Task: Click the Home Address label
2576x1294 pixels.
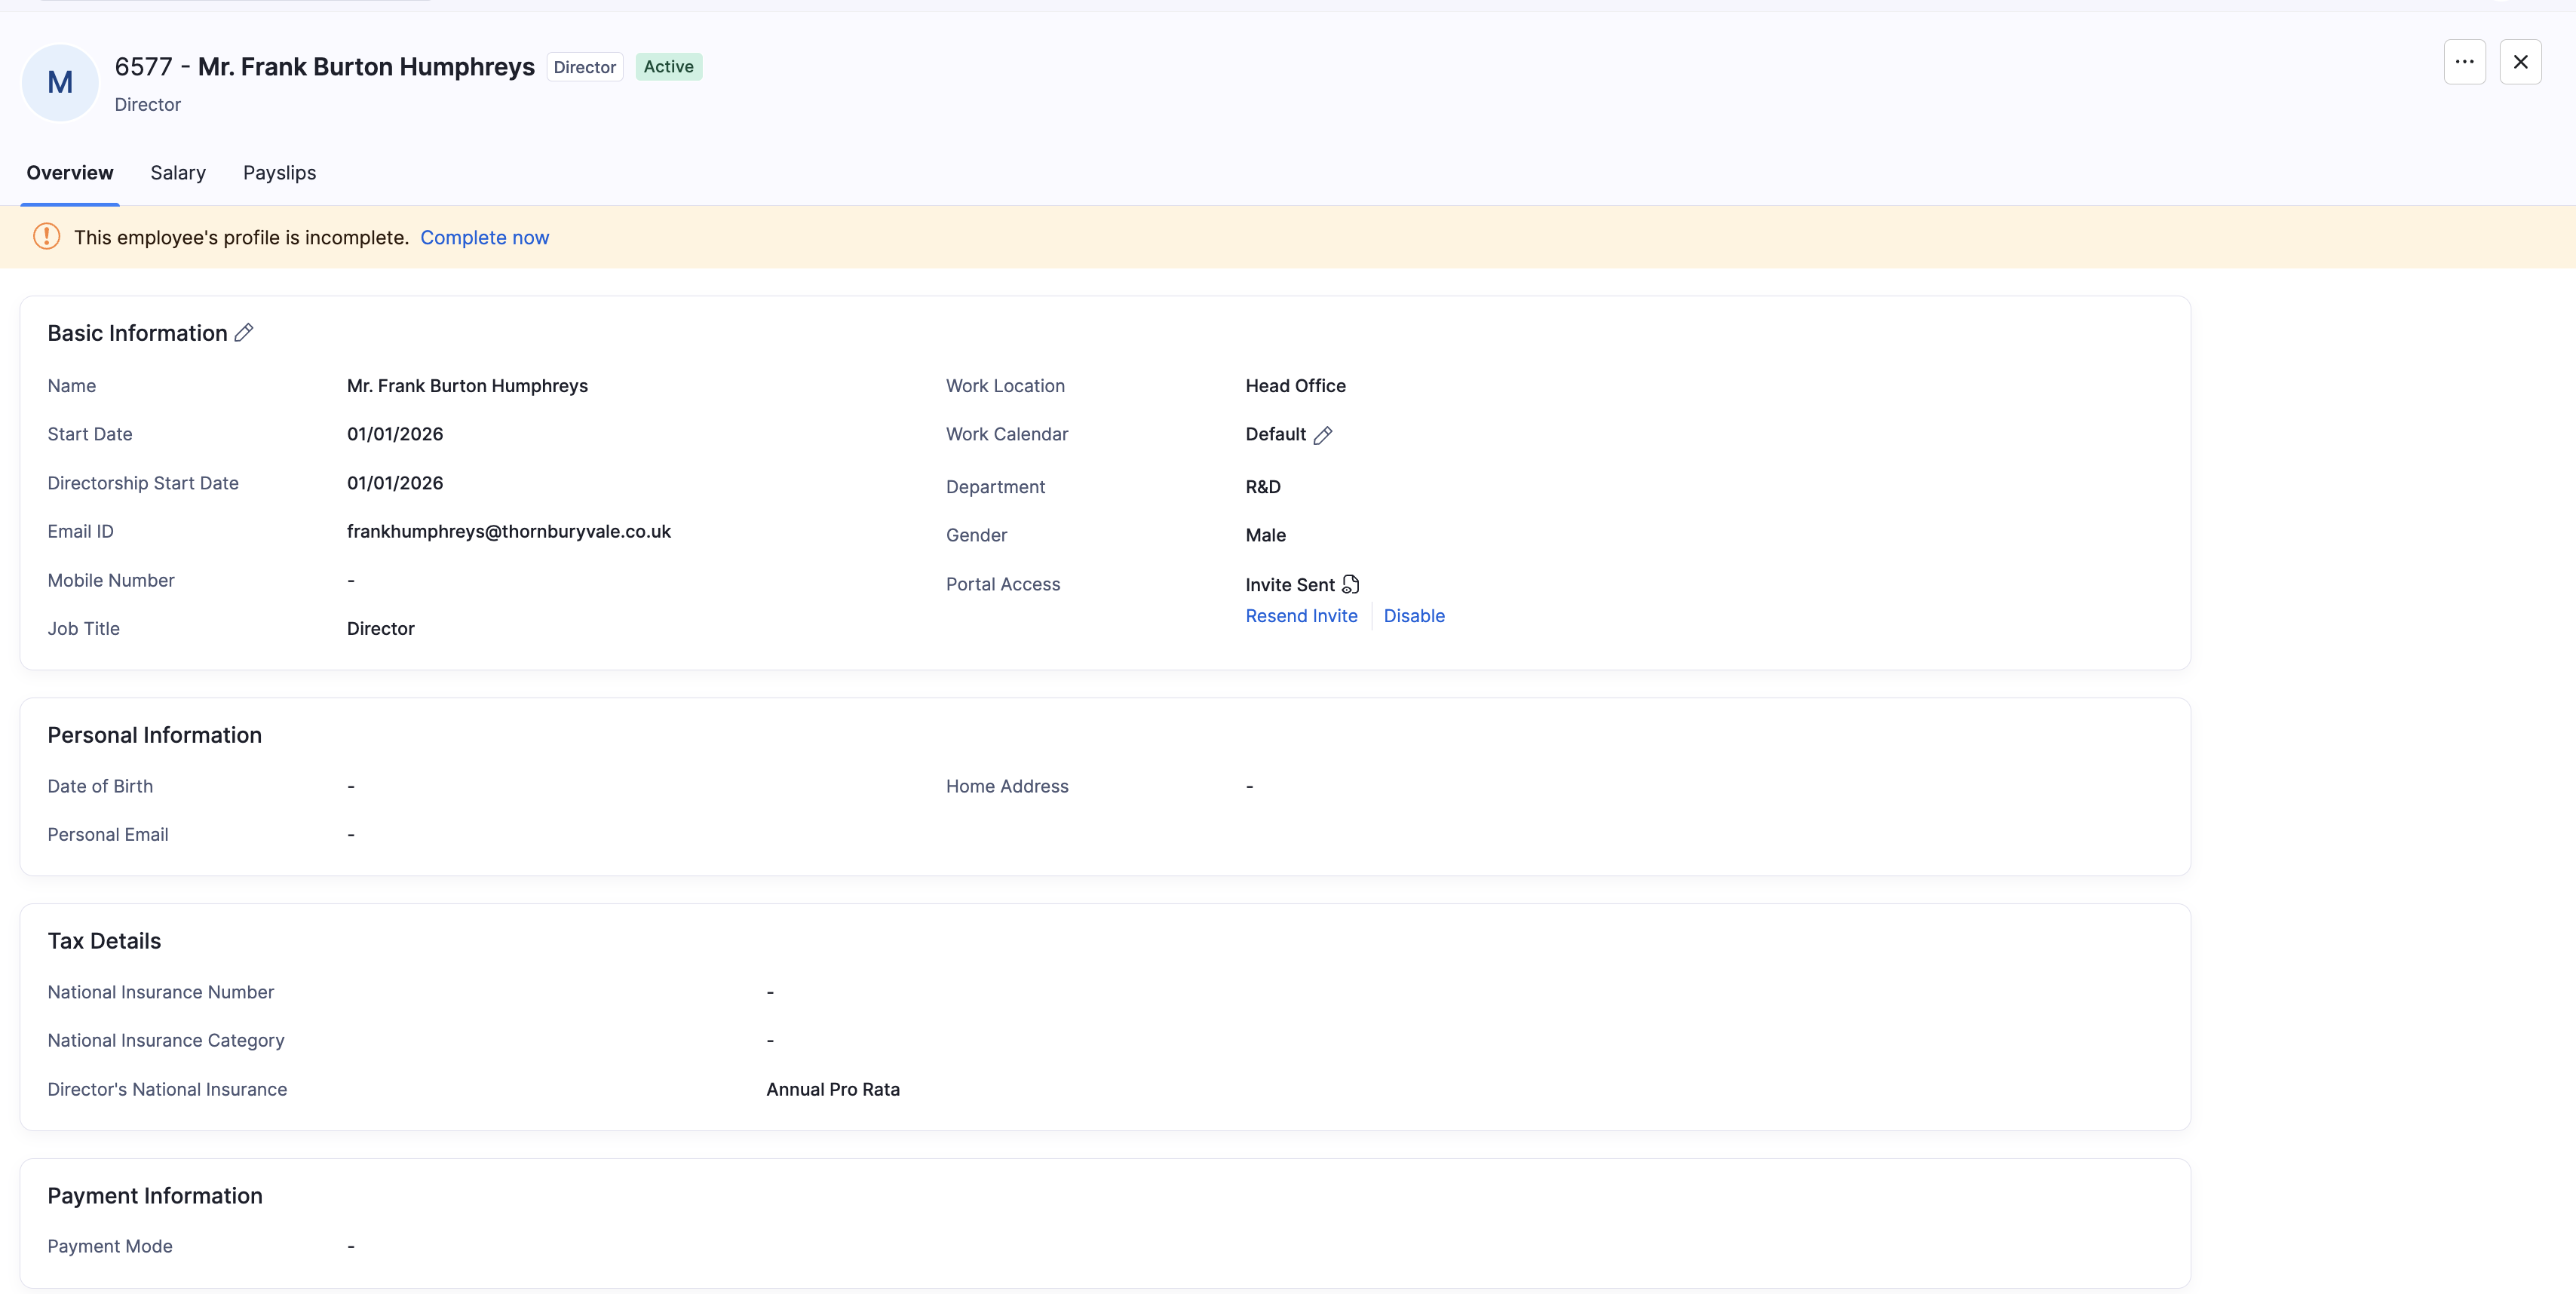Action: click(x=1007, y=786)
